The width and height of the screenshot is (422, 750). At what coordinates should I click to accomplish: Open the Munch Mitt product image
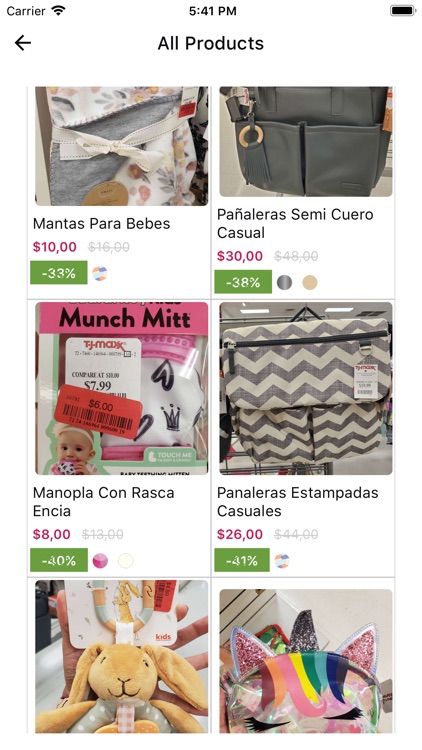coord(122,388)
